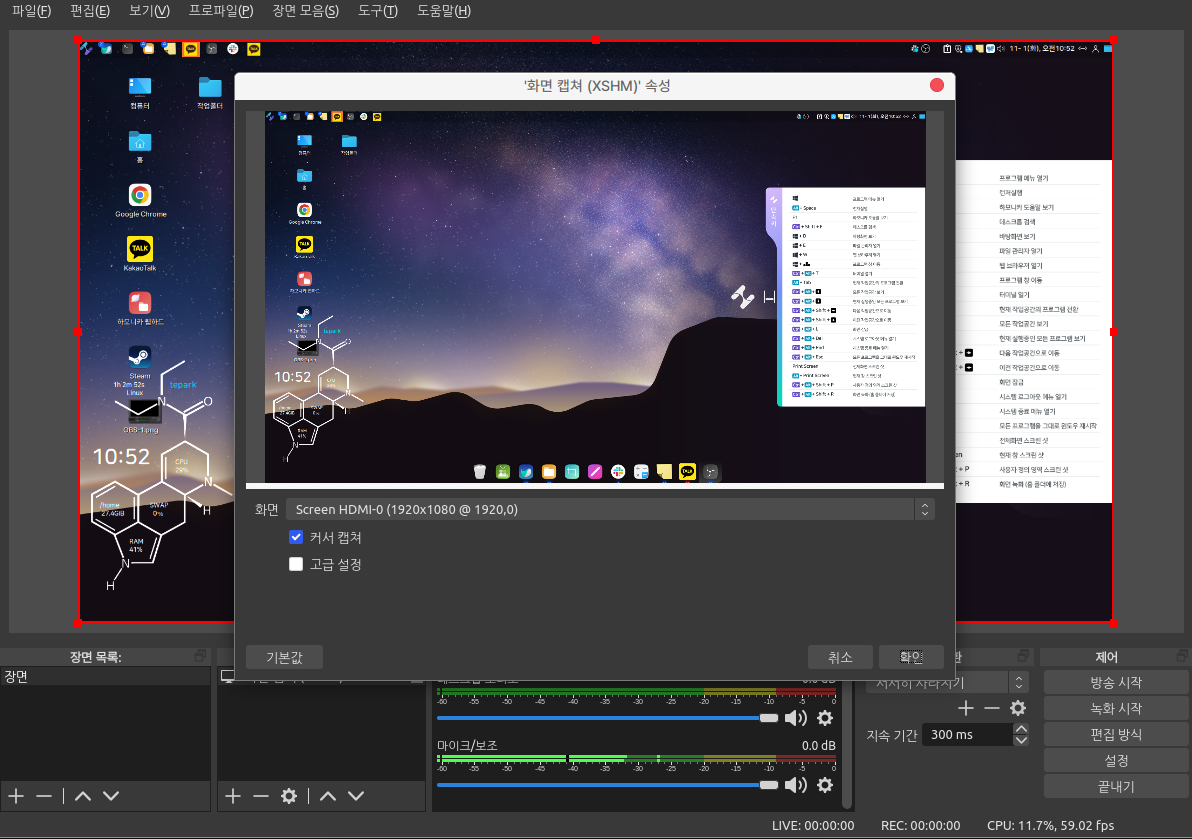Enable the 고급 설정 checkbox

(x=296, y=564)
